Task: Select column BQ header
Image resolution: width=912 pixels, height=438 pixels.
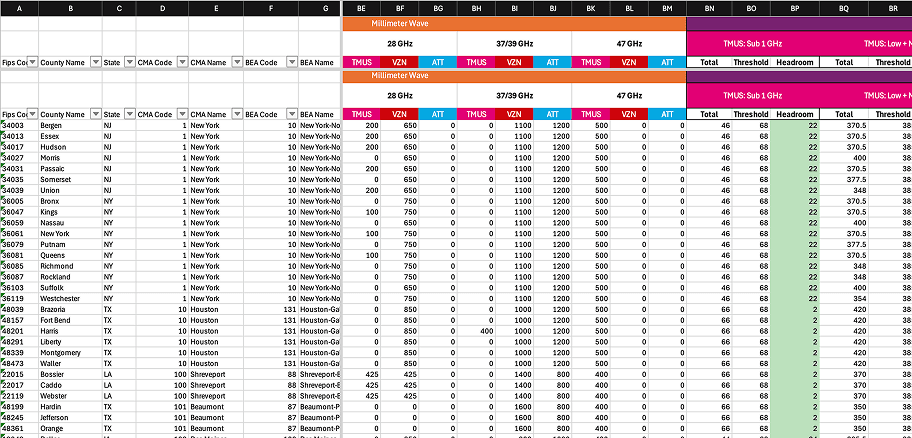Action: pos(844,8)
